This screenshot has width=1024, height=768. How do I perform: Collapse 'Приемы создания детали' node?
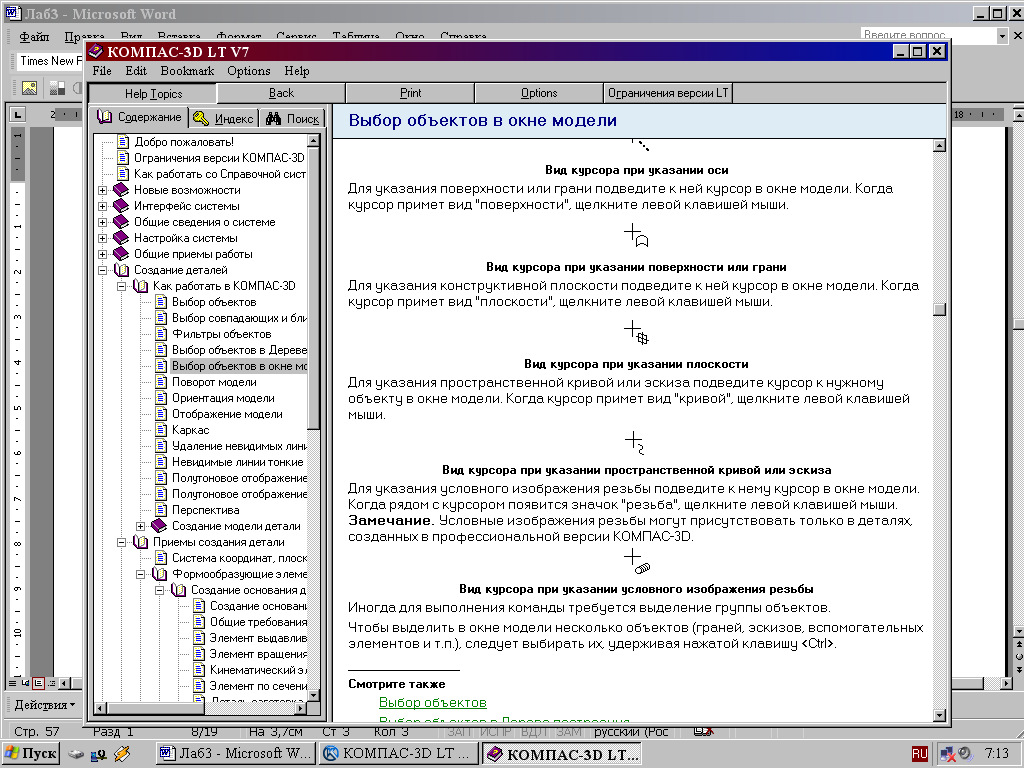tap(121, 542)
